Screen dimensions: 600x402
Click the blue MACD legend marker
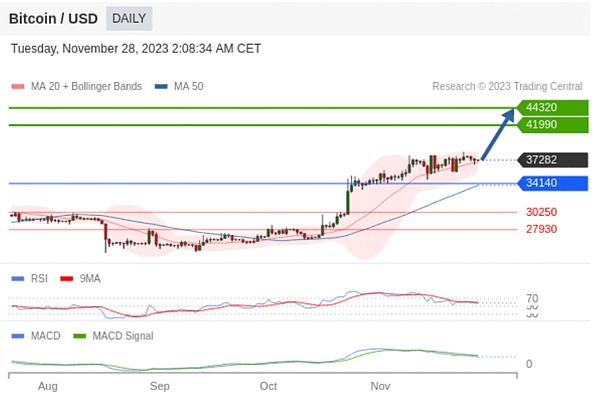[18, 336]
